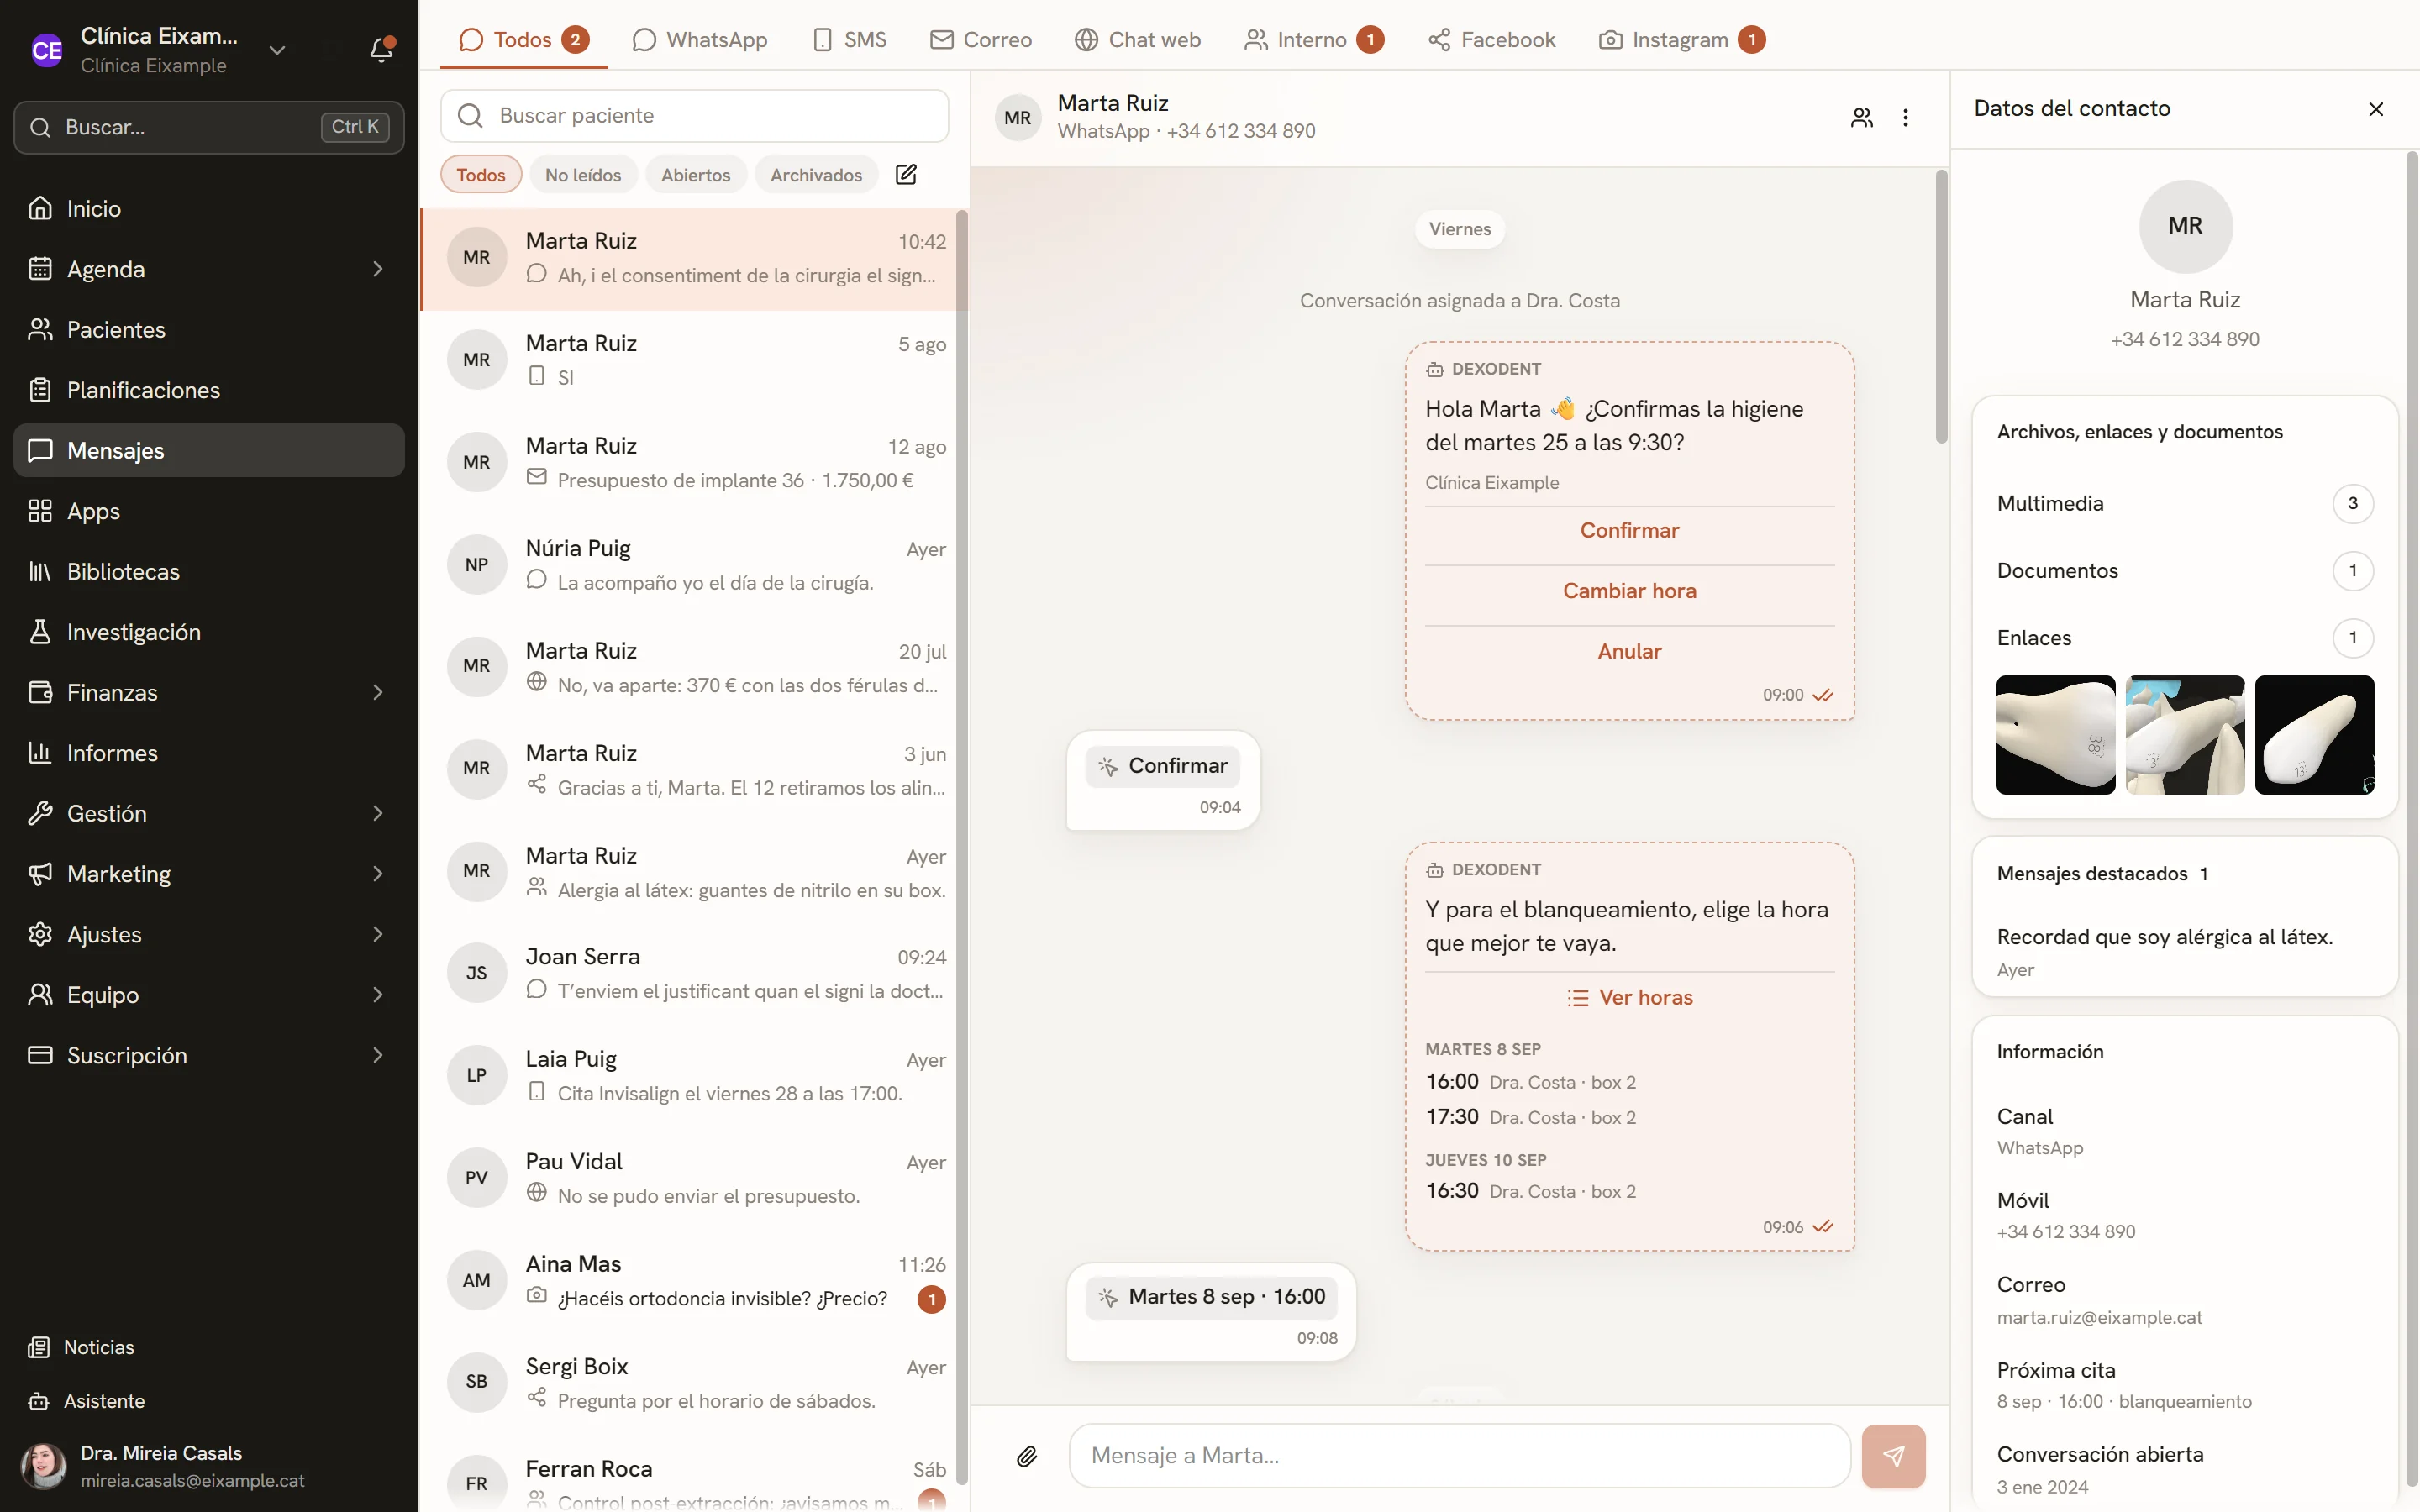Select the Mensajes sidebar item

(x=209, y=451)
